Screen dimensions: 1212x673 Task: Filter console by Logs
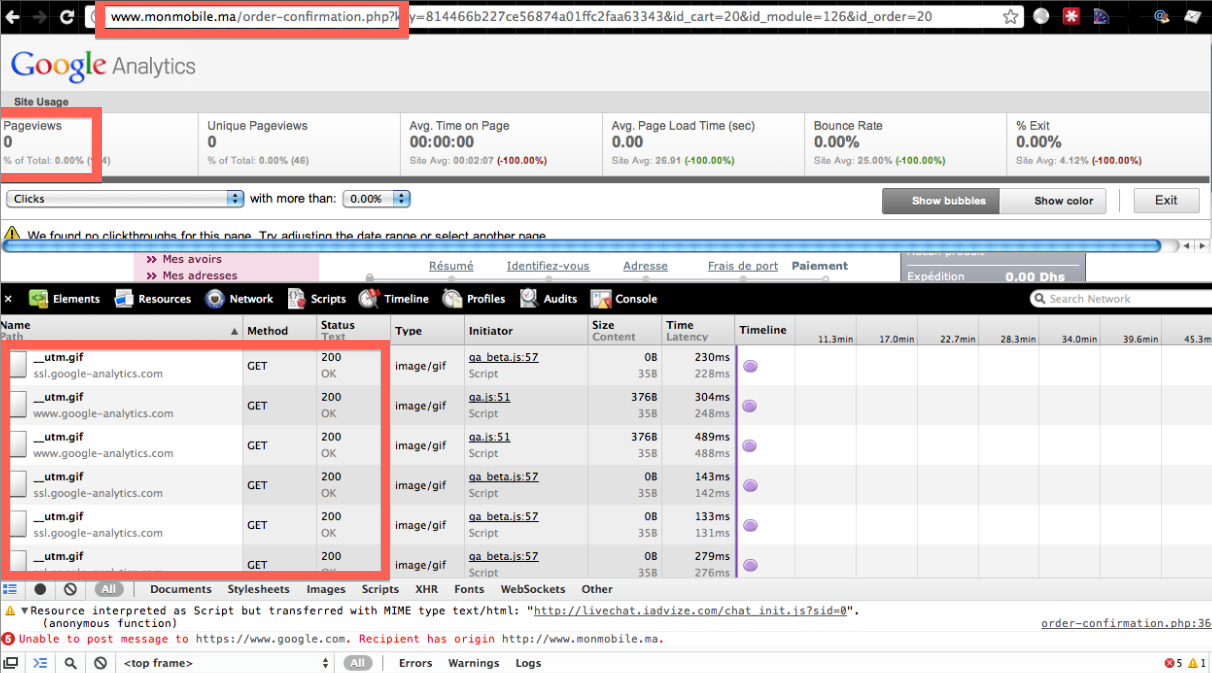click(x=529, y=663)
